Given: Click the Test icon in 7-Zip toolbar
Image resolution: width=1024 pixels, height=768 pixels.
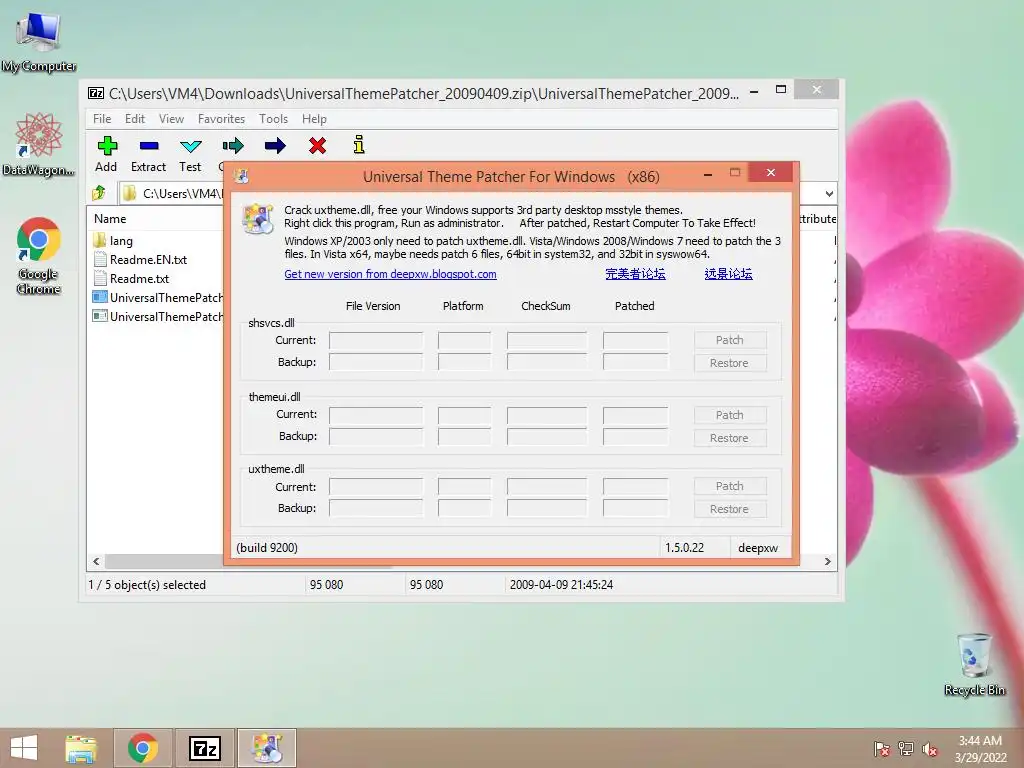Looking at the screenshot, I should point(190,146).
